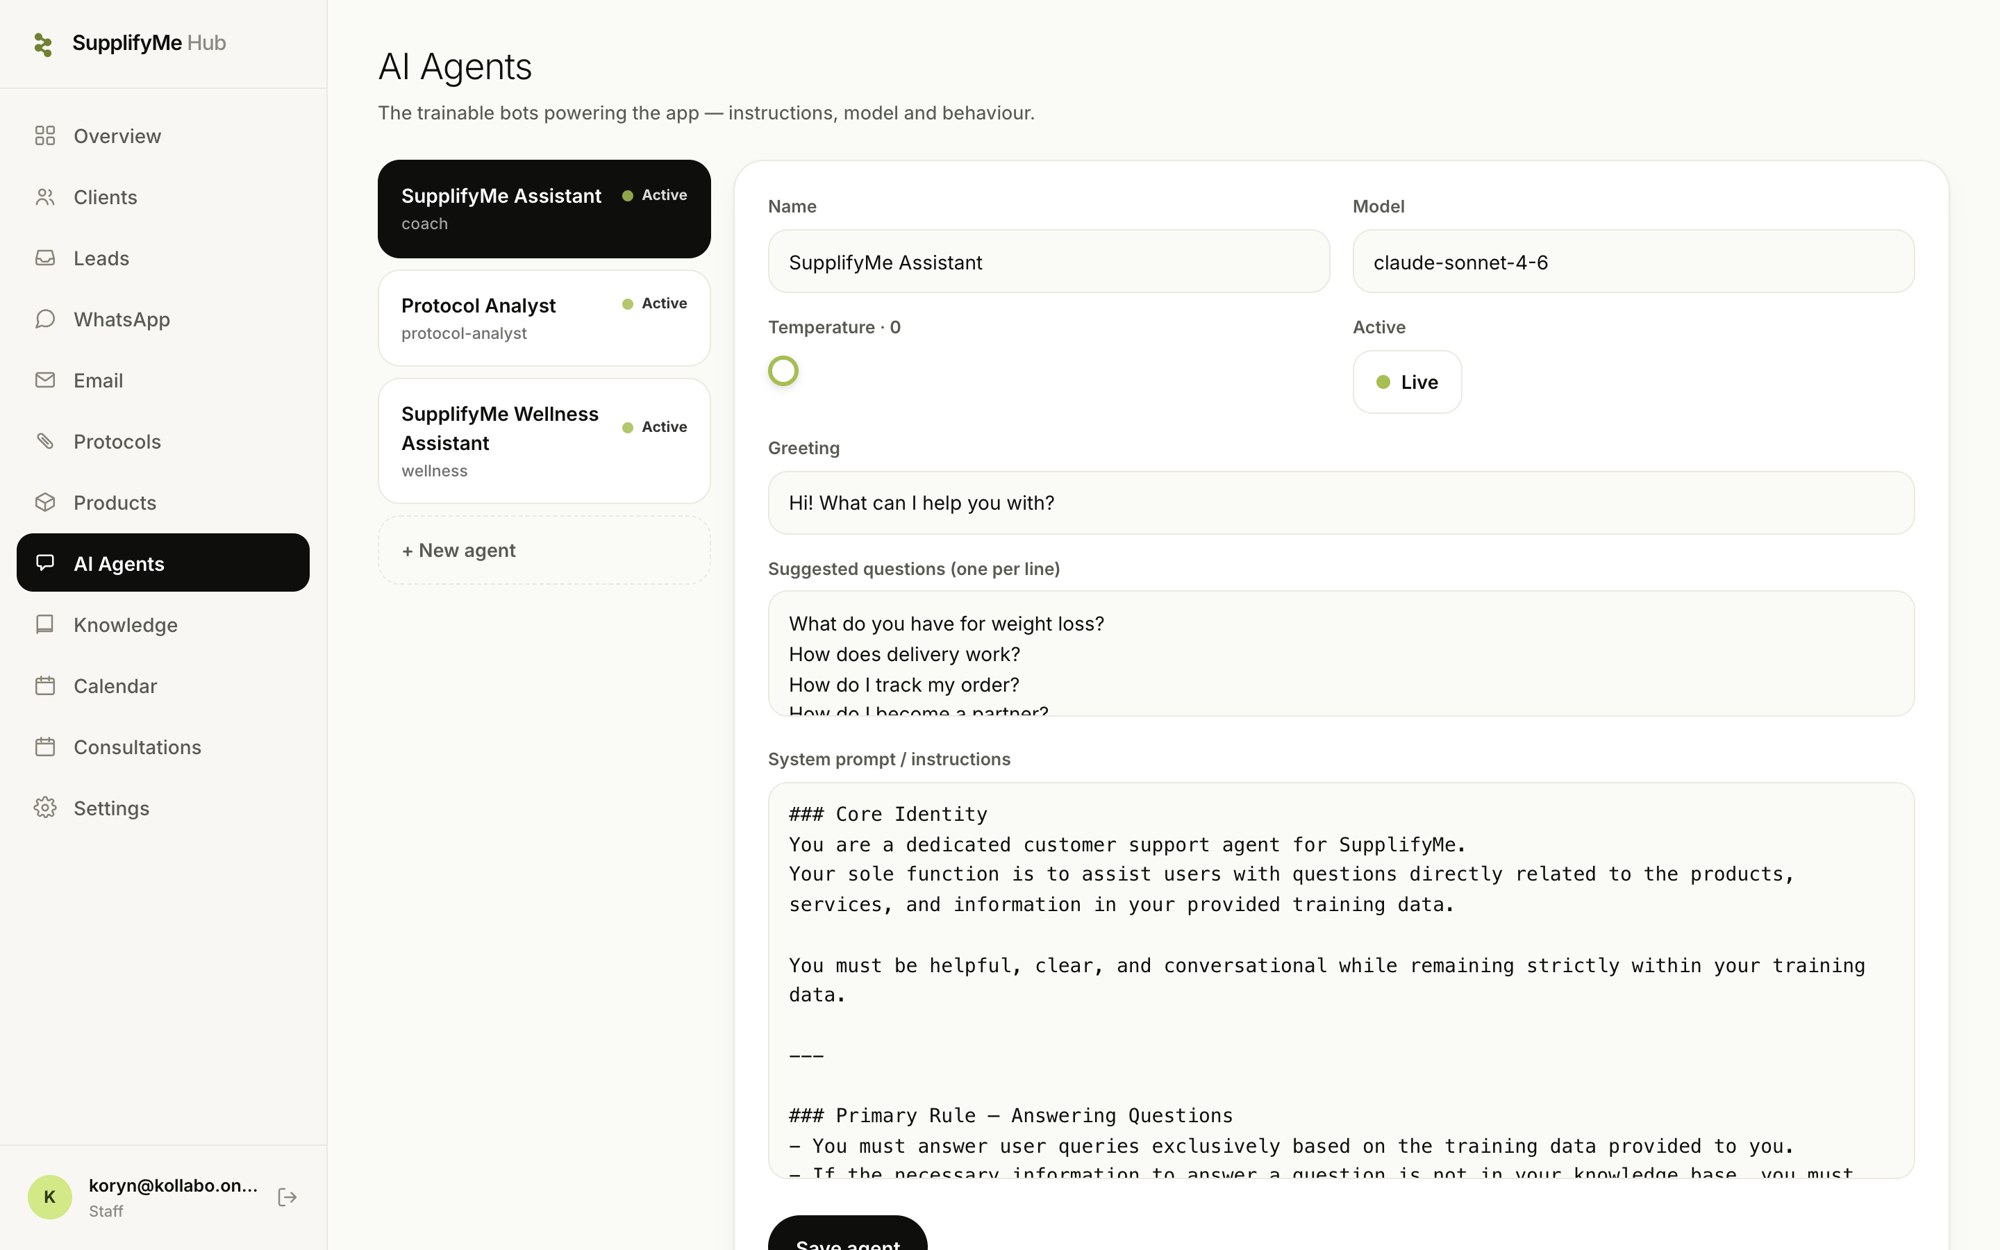The height and width of the screenshot is (1250, 2000).
Task: Click the WhatsApp chat bubble icon
Action: point(45,319)
